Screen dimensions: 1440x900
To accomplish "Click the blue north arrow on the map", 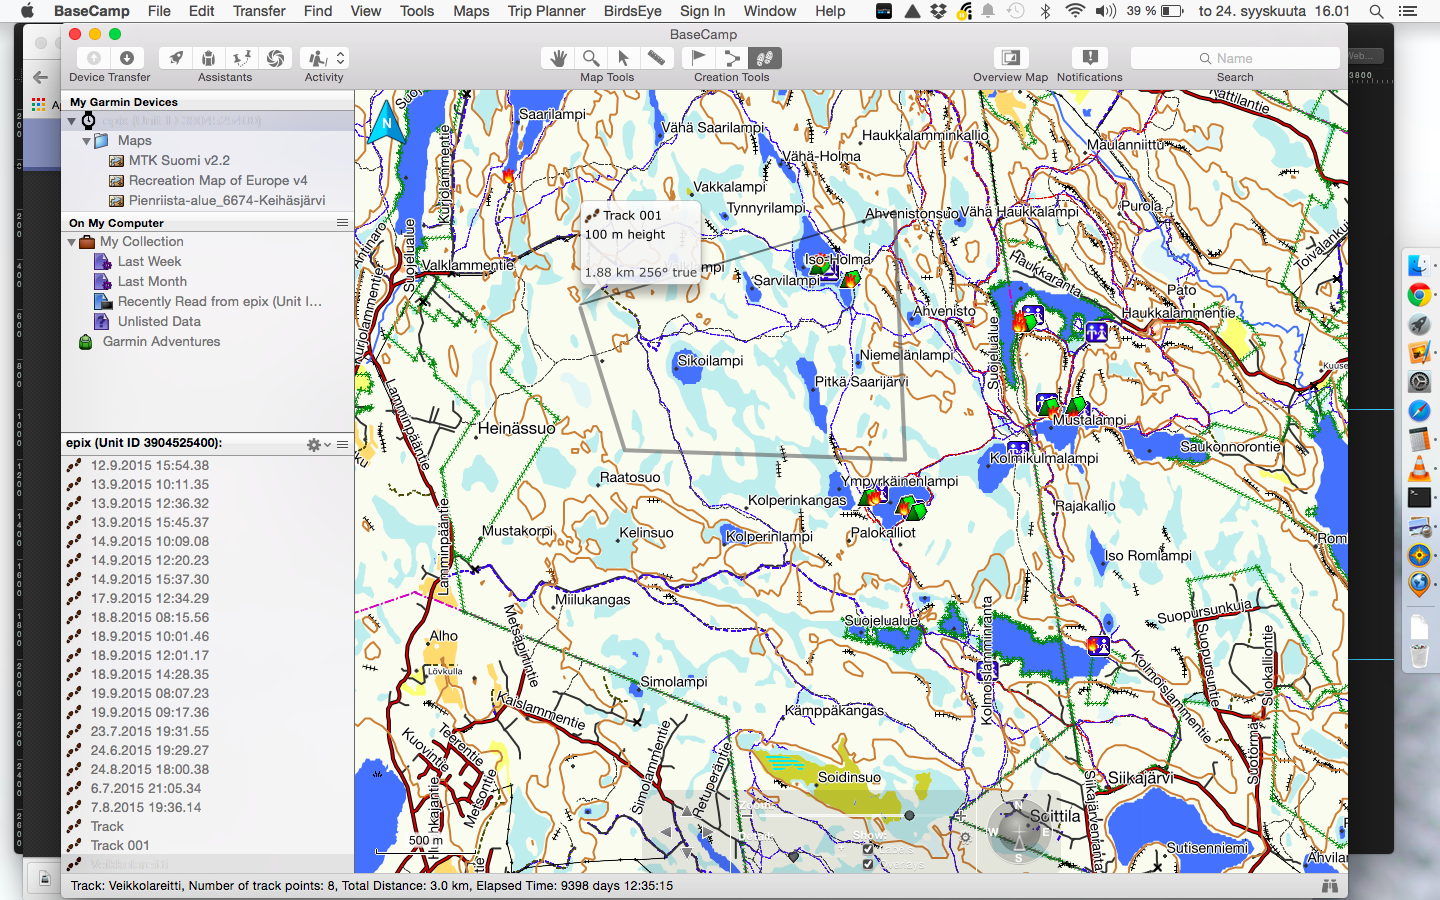I will point(387,124).
